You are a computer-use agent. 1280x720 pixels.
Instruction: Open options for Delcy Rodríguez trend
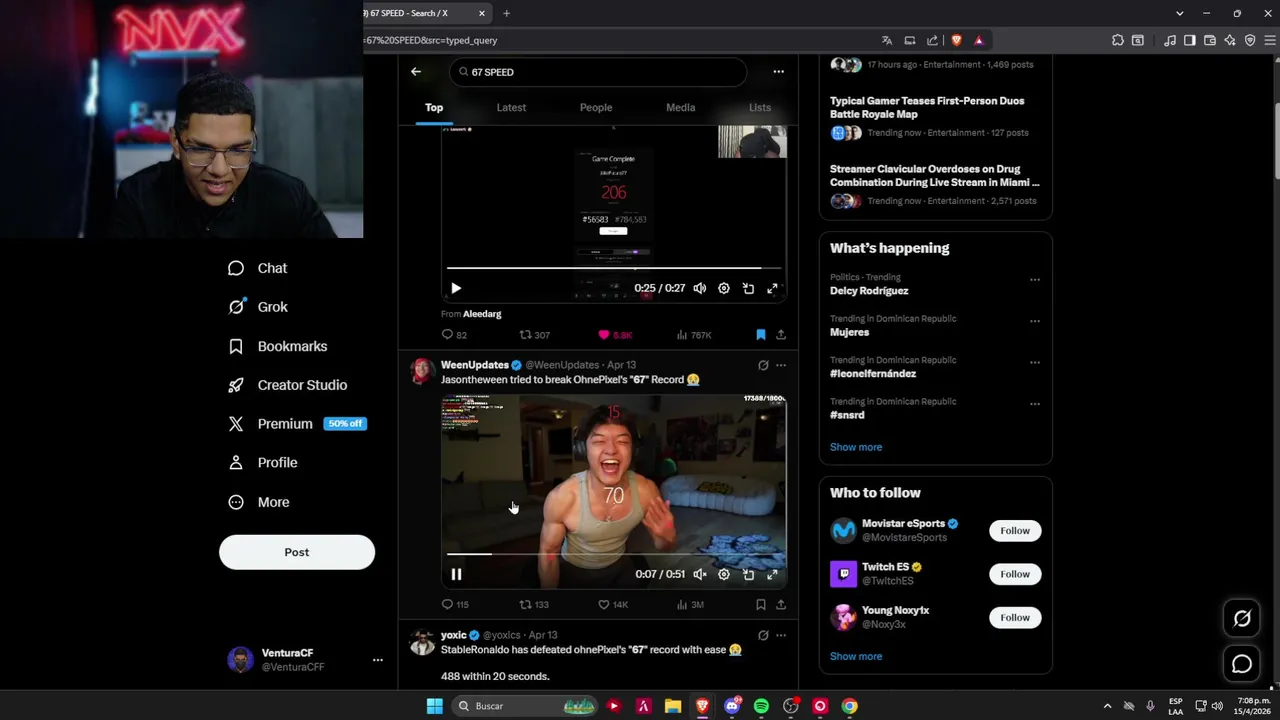1035,280
